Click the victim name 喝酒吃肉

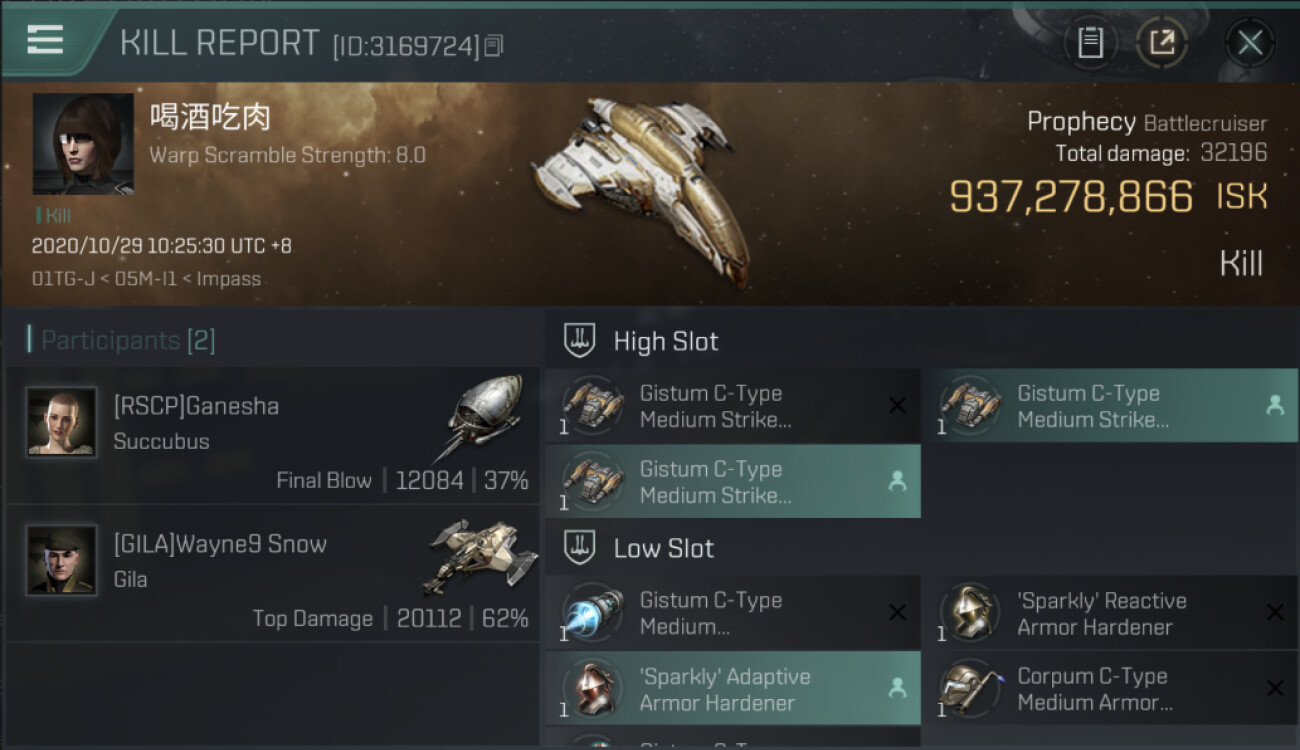coord(210,118)
